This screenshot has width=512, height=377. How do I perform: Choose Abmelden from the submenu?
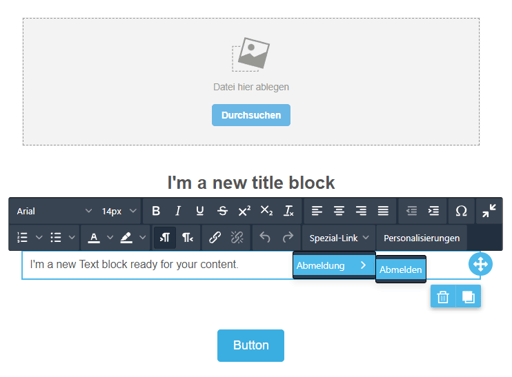pos(401,269)
